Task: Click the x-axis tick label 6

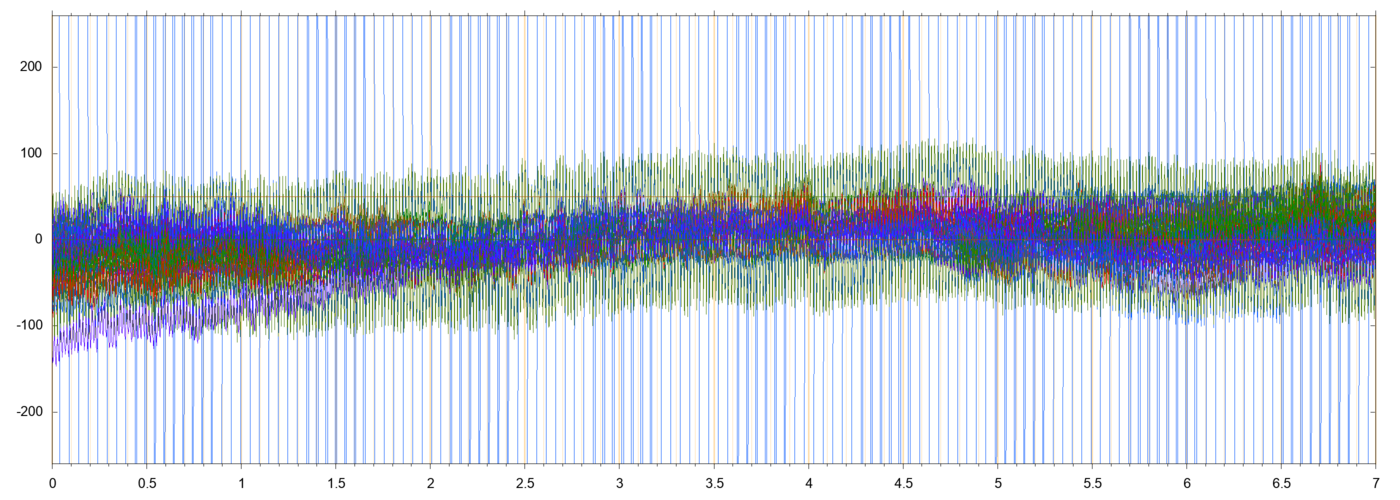Action: coord(1186,482)
